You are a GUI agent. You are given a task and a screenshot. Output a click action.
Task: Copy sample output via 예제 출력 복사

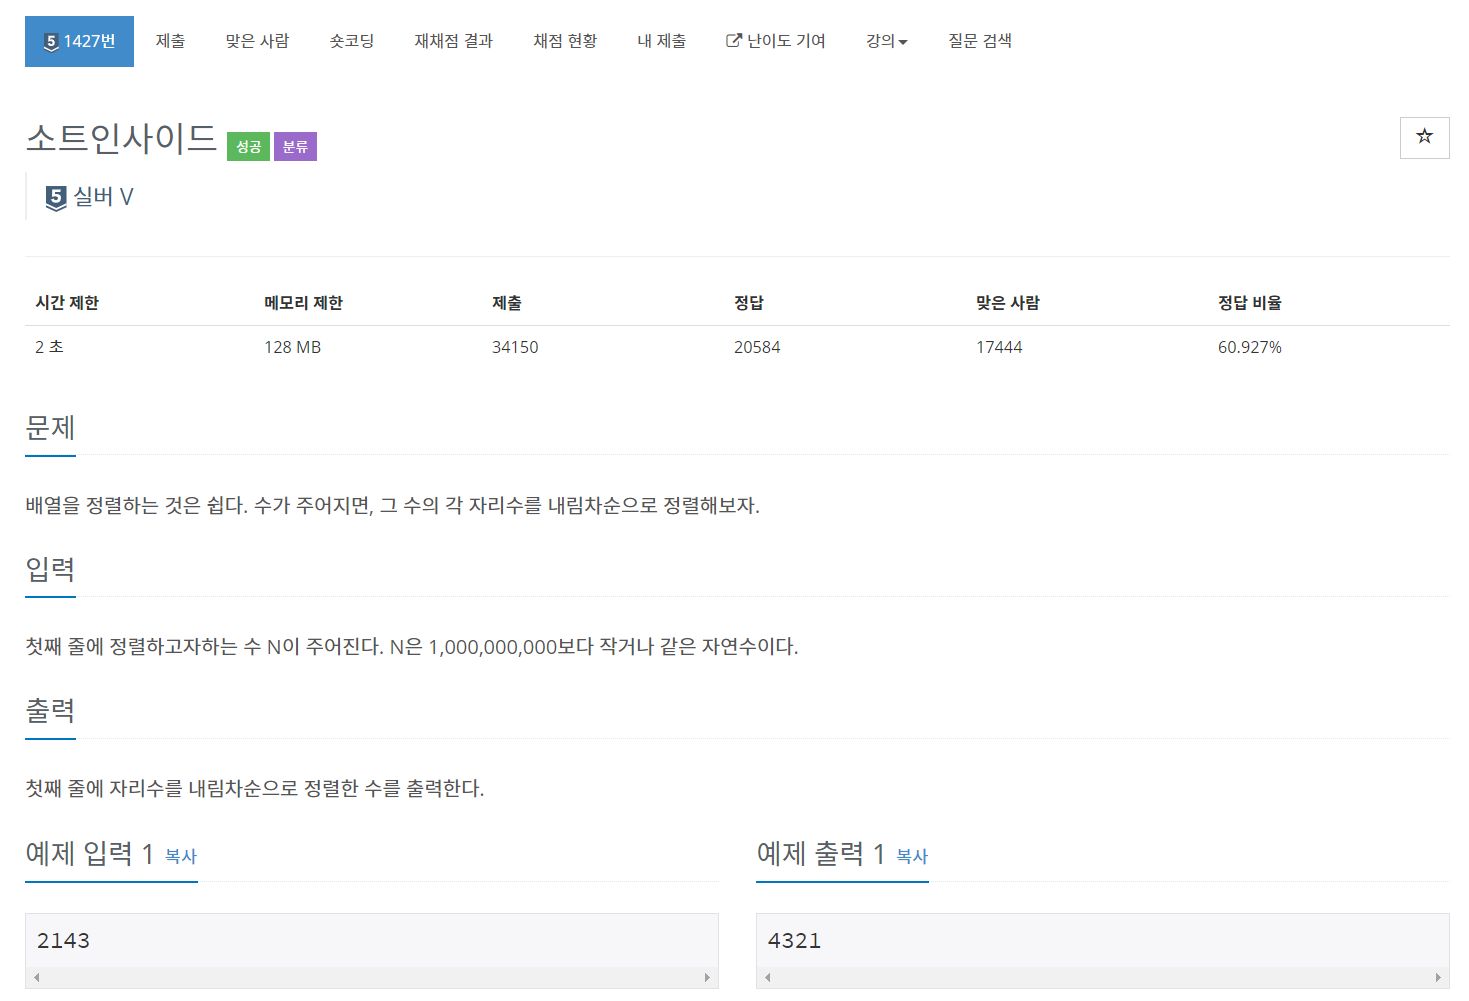pos(912,856)
